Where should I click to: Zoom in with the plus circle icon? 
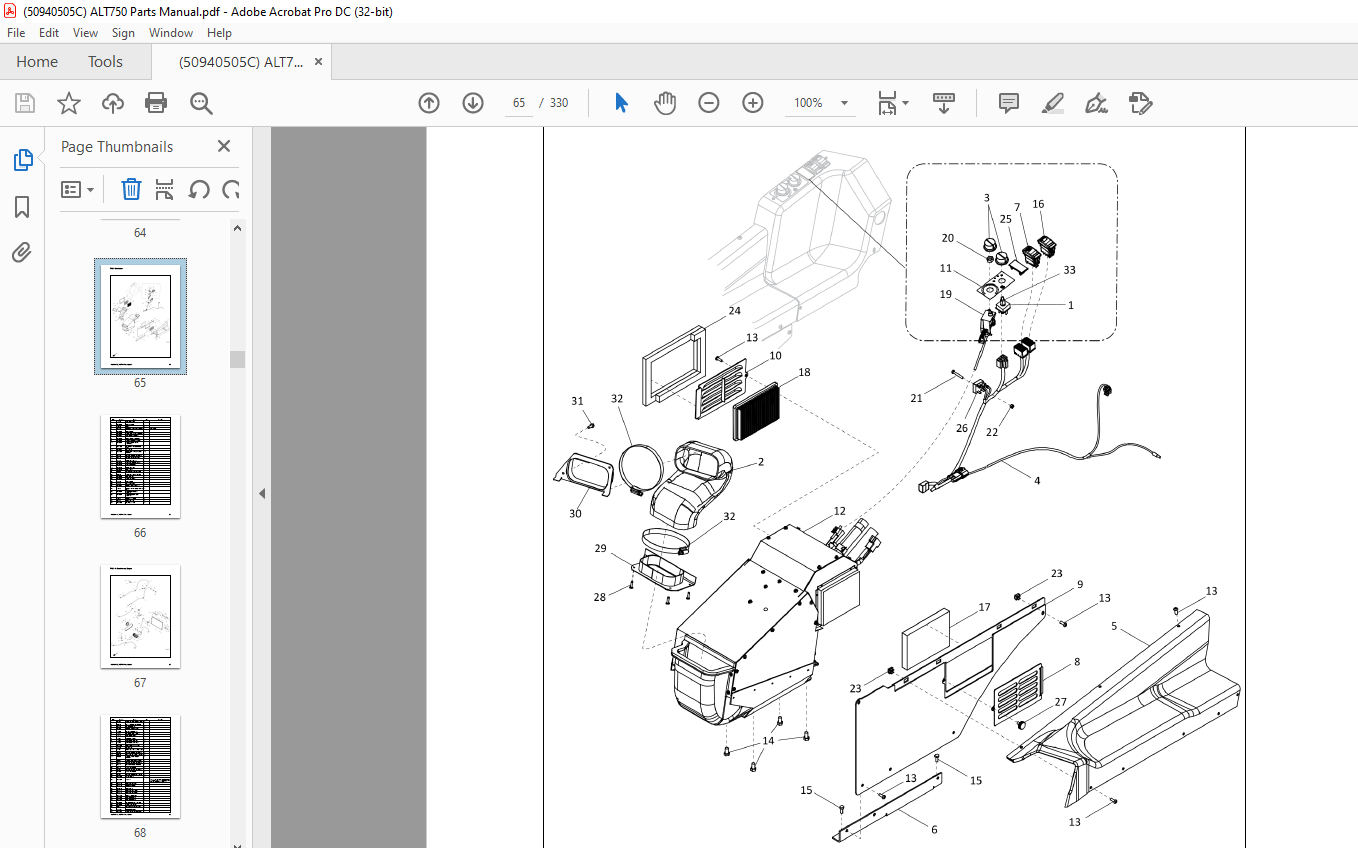click(753, 103)
